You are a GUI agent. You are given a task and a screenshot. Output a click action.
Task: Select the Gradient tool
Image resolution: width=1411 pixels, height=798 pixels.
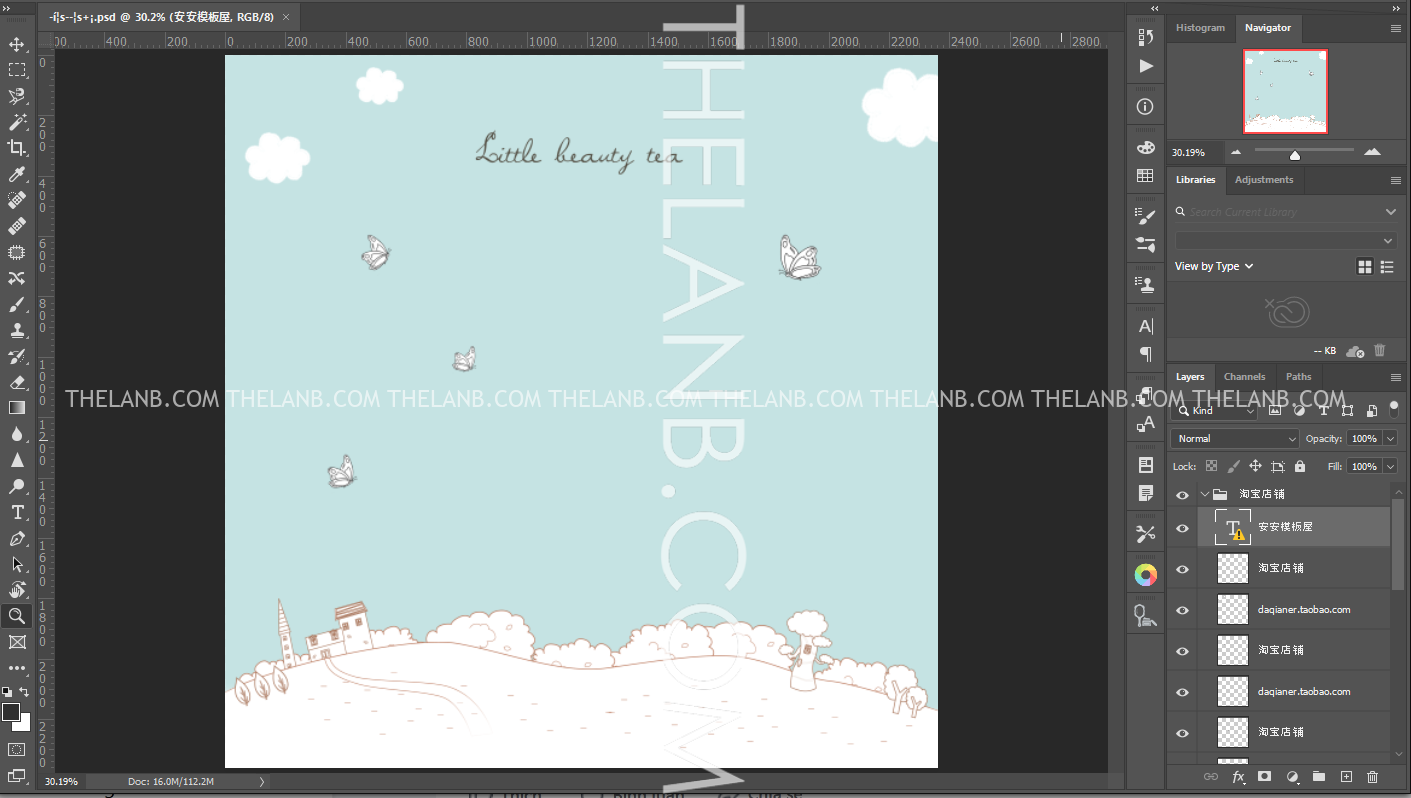(17, 408)
